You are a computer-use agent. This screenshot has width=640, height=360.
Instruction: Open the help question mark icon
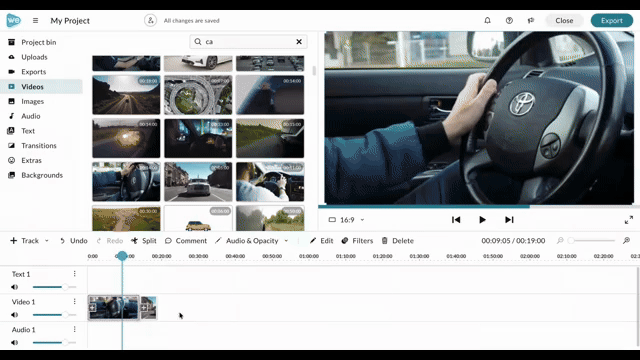coord(509,20)
